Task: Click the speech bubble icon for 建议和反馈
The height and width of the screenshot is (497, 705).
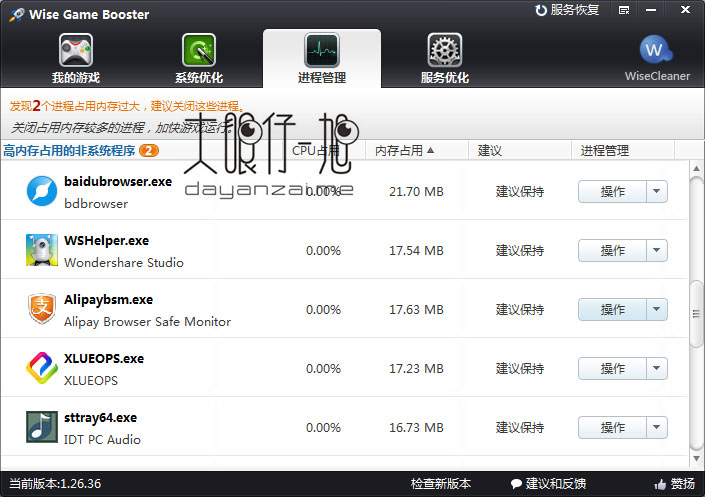Action: (x=516, y=484)
